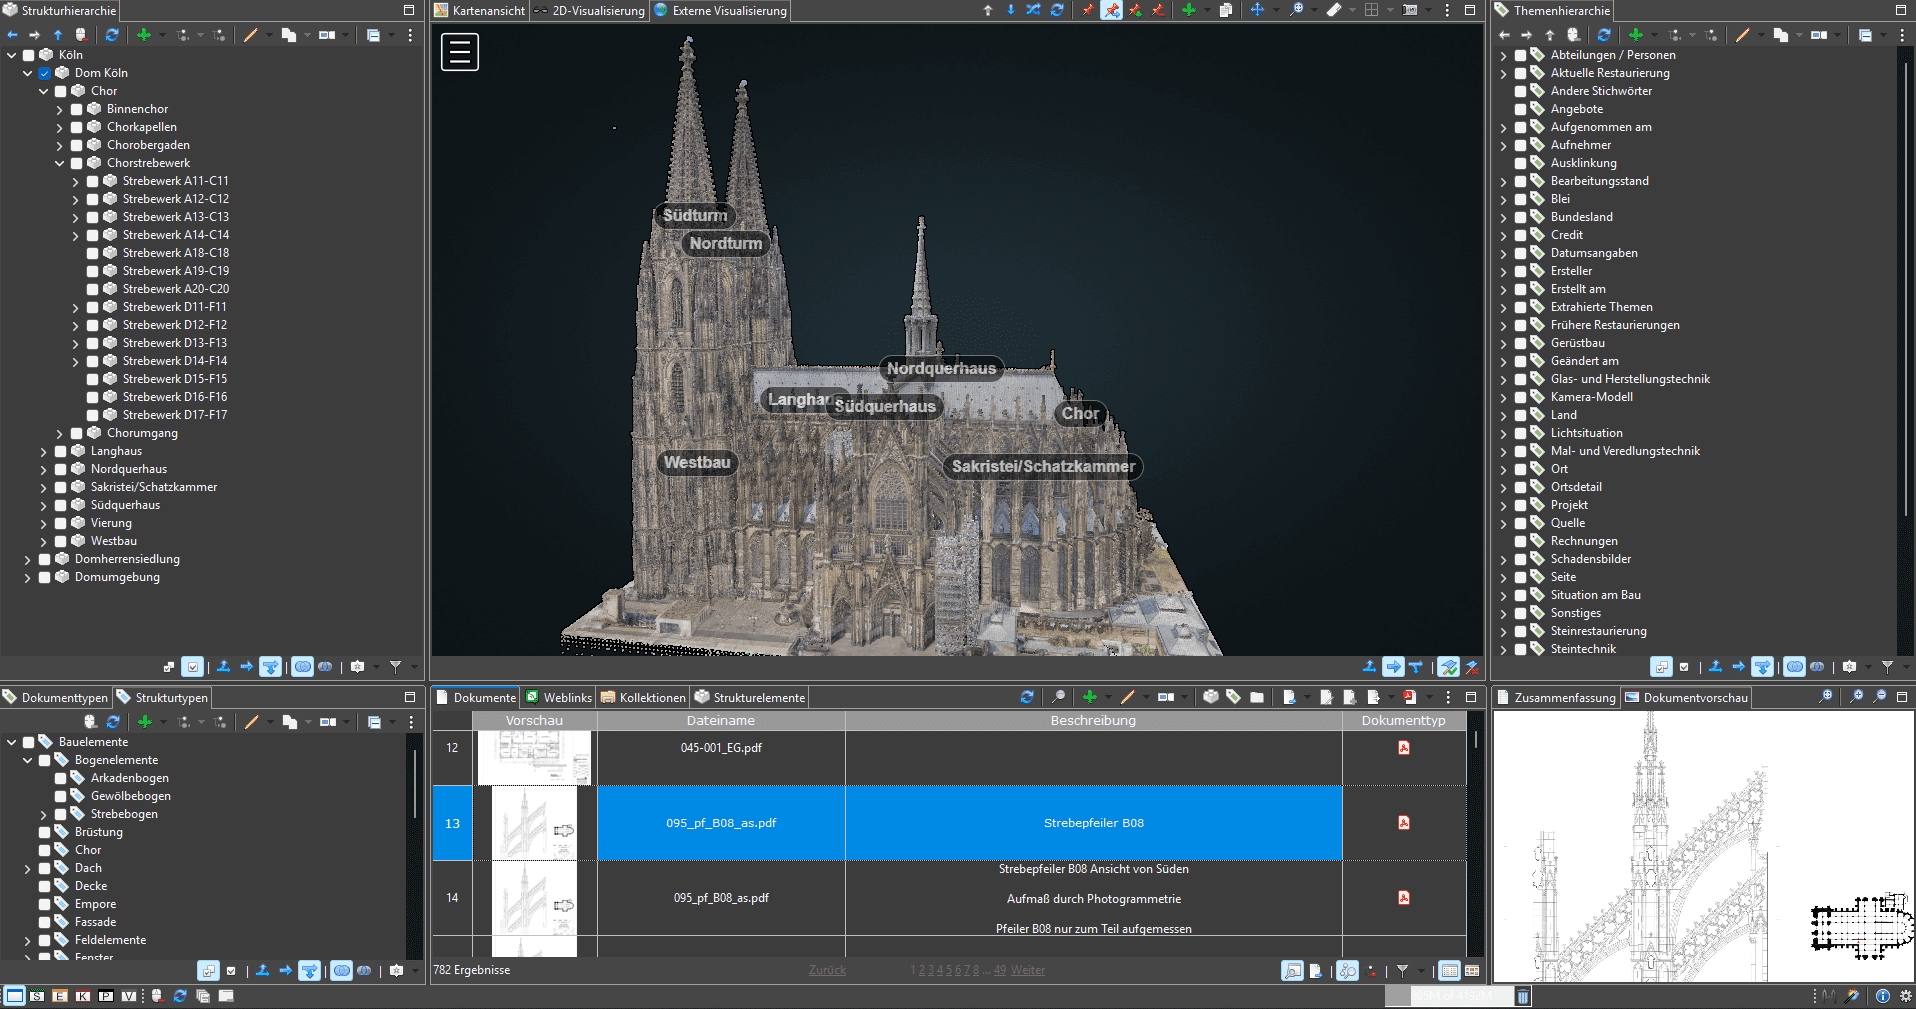Enable the Schadensbilder checkbox
1916x1009 pixels.
point(1521,559)
